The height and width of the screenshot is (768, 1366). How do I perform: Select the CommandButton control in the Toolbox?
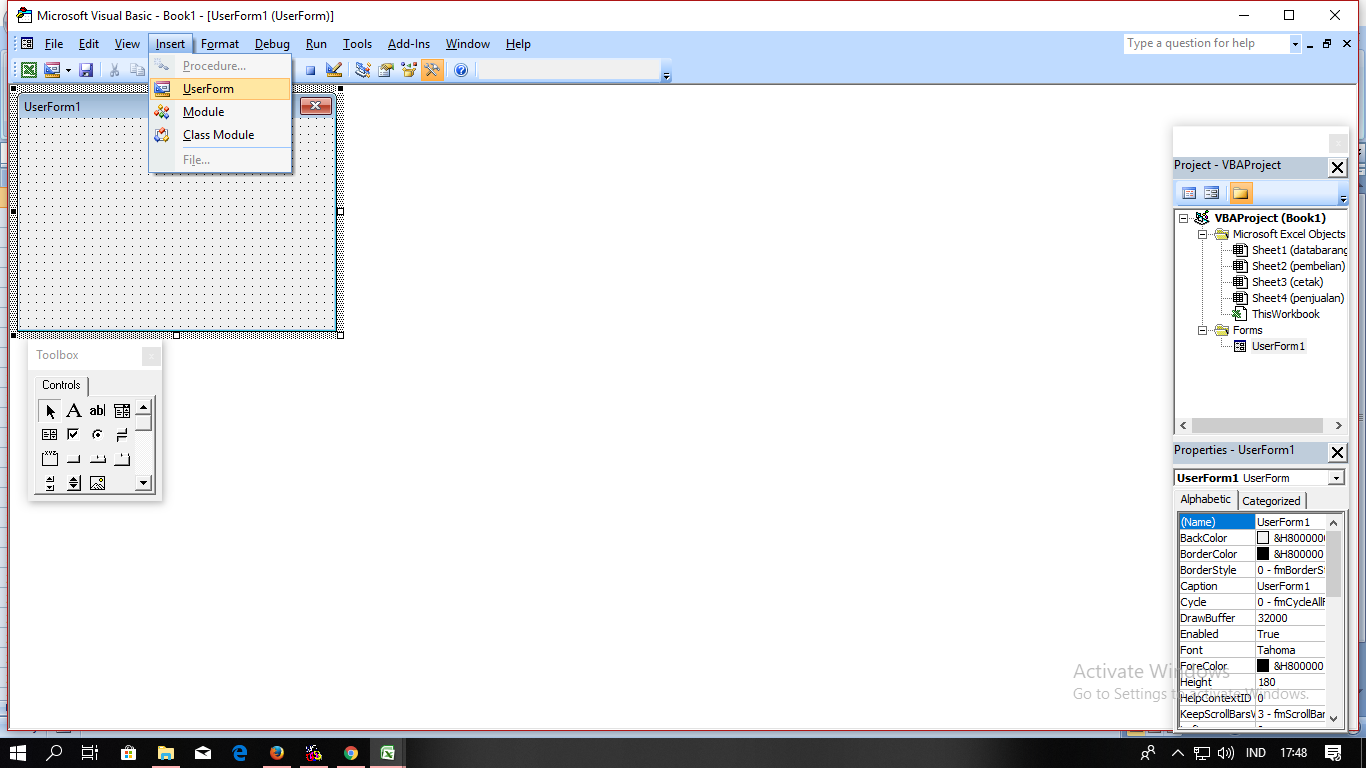(74, 458)
